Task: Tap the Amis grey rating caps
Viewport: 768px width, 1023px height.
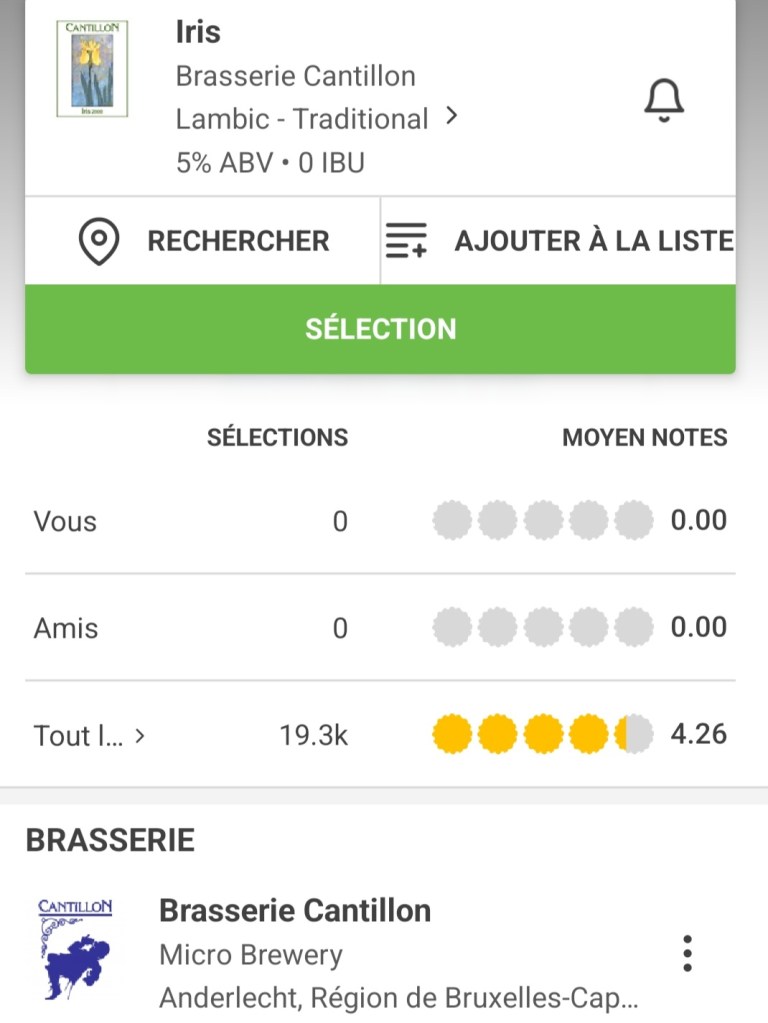Action: click(542, 628)
